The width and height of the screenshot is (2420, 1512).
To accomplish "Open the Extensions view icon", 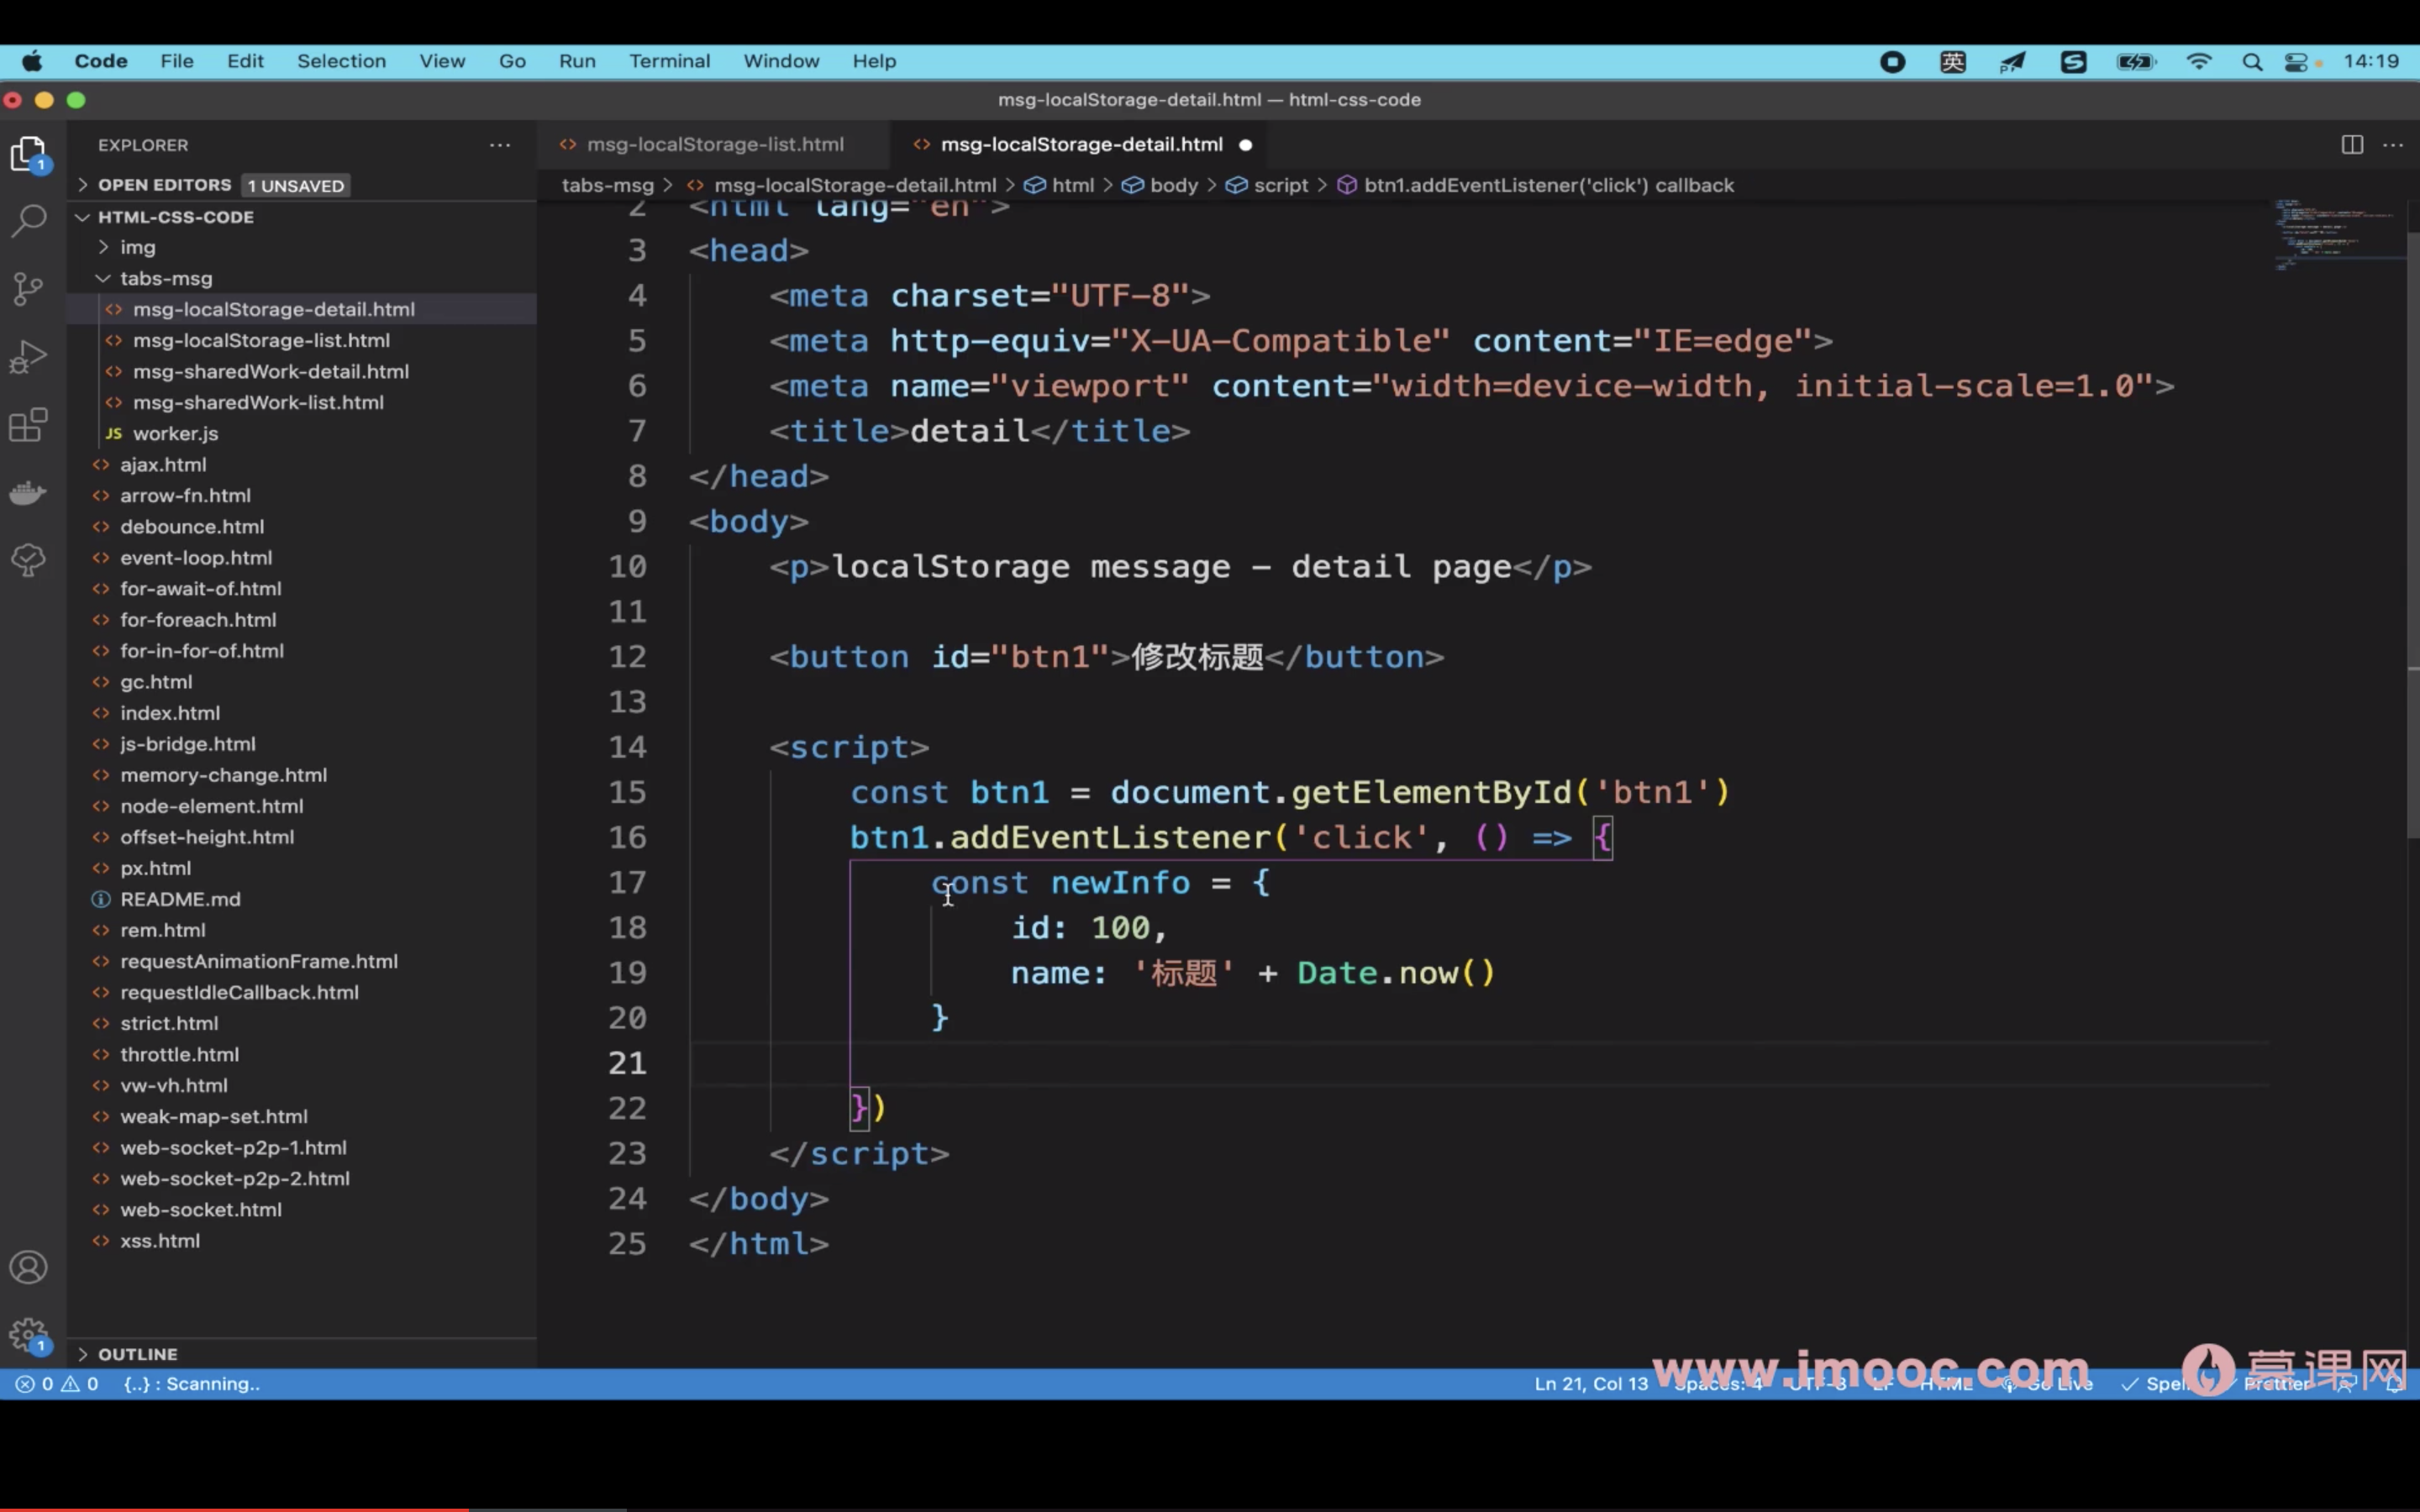I will coord(29,425).
